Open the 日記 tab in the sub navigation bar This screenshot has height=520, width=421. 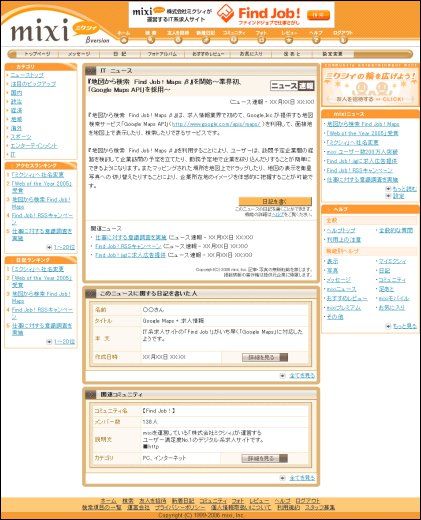click(x=119, y=54)
